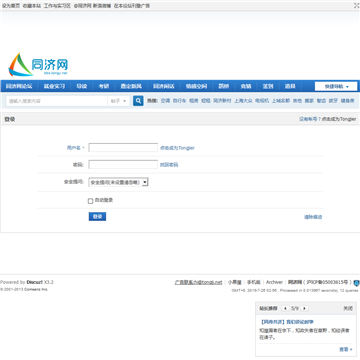360x360 pixels.
Task: Click the ad@tongji.net advertising contact link
Action: (x=198, y=282)
